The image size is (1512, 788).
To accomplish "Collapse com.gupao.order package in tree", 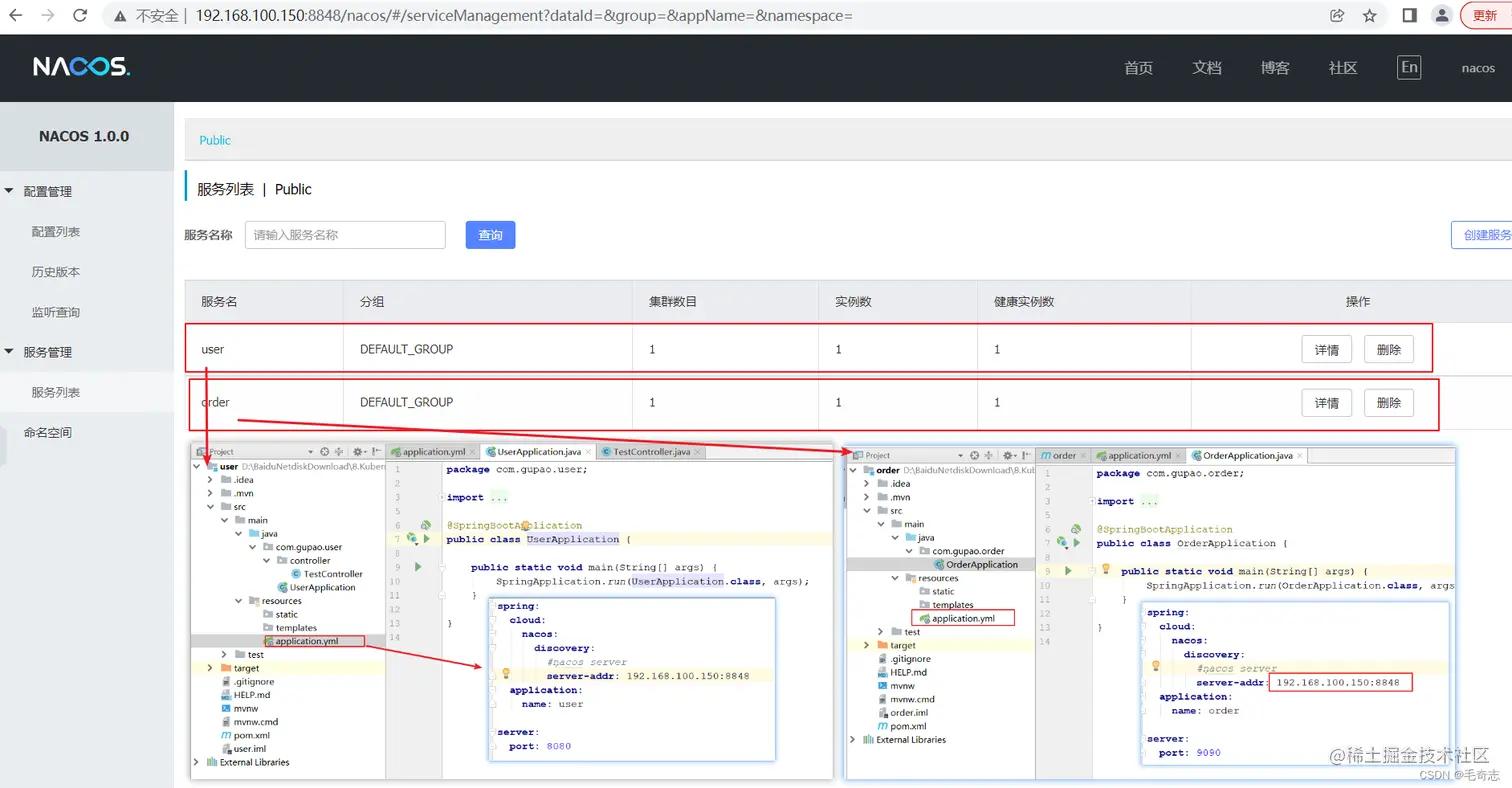I will tap(909, 551).
